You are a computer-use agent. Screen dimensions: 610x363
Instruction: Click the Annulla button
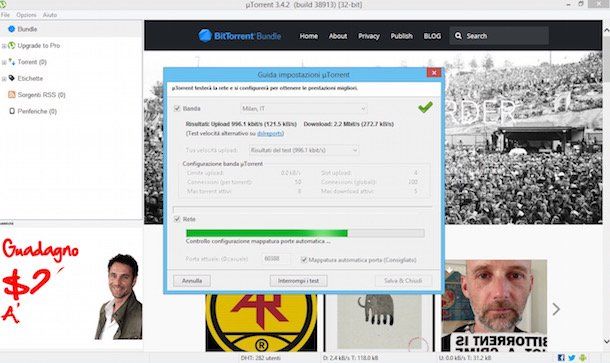(x=192, y=281)
